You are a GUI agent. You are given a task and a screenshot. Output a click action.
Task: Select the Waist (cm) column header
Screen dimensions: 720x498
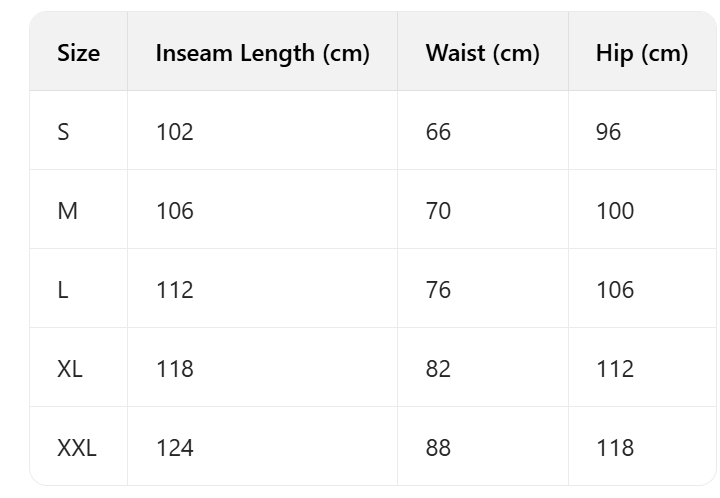click(482, 53)
